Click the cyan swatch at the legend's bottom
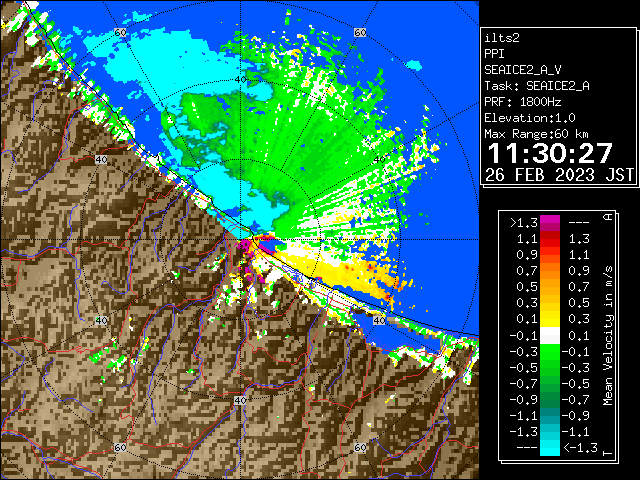This screenshot has width=640, height=480. tap(550, 447)
